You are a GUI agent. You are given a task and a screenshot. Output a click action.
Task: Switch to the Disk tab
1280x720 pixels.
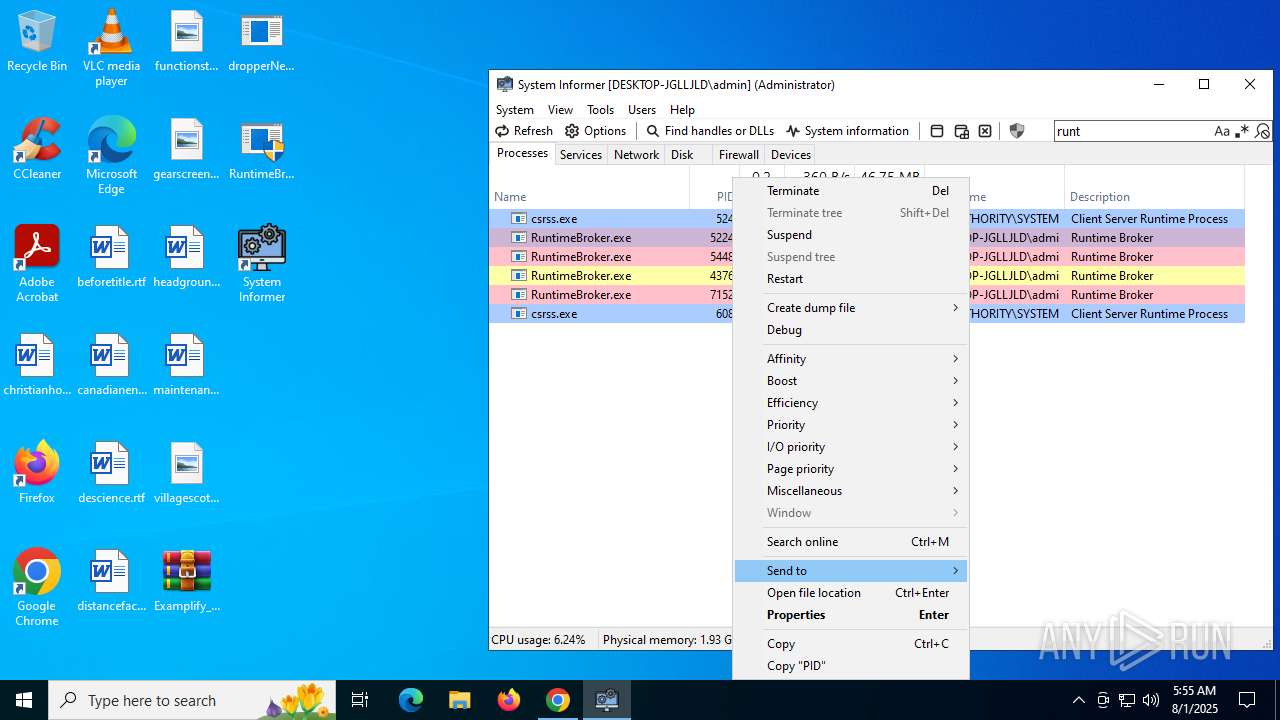[682, 155]
